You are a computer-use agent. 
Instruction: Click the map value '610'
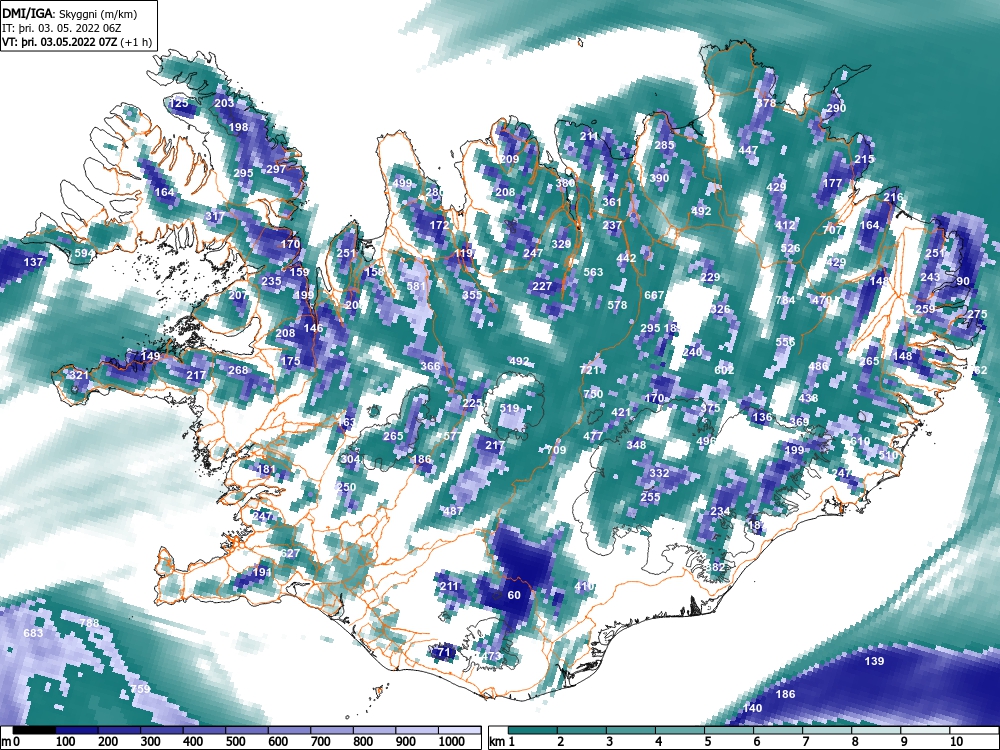[x=860, y=441]
